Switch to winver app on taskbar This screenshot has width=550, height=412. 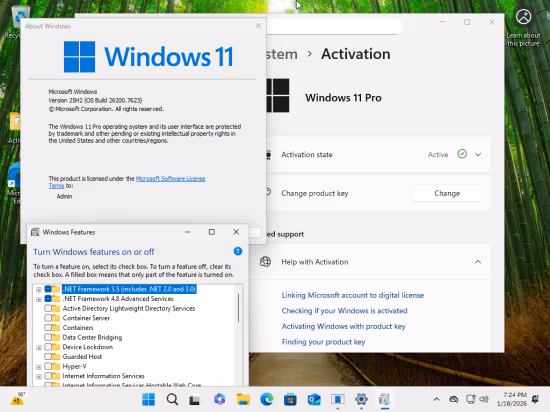(337, 399)
